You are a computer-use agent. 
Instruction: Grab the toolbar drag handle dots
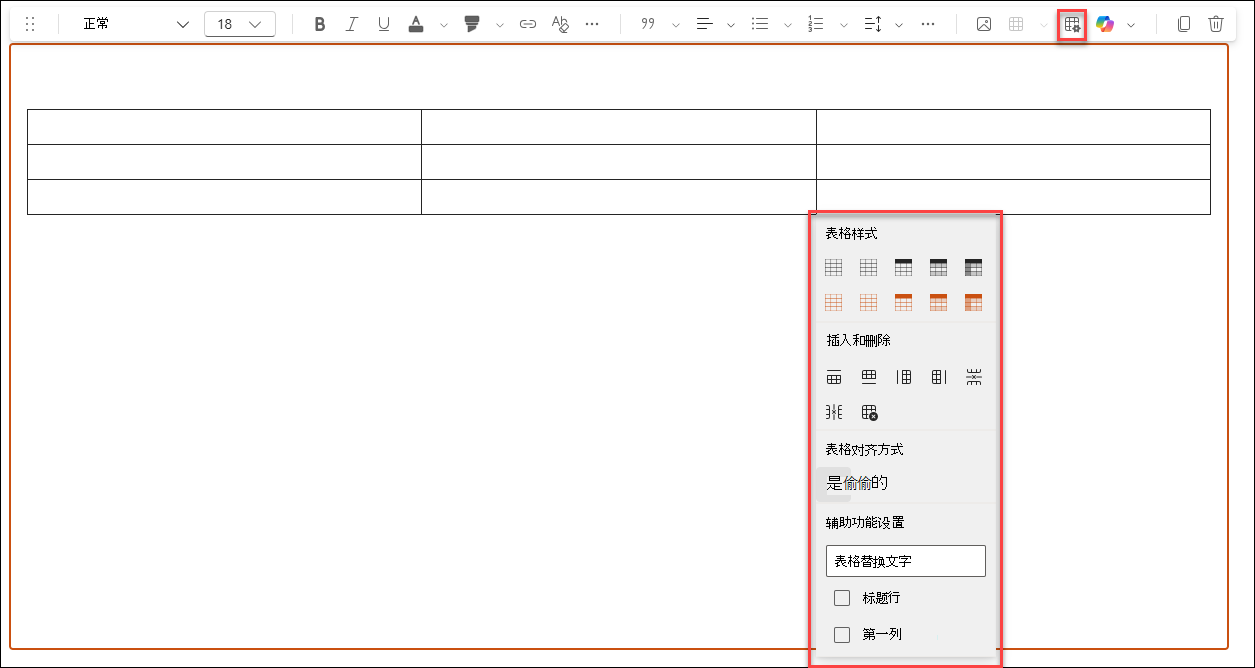30,24
